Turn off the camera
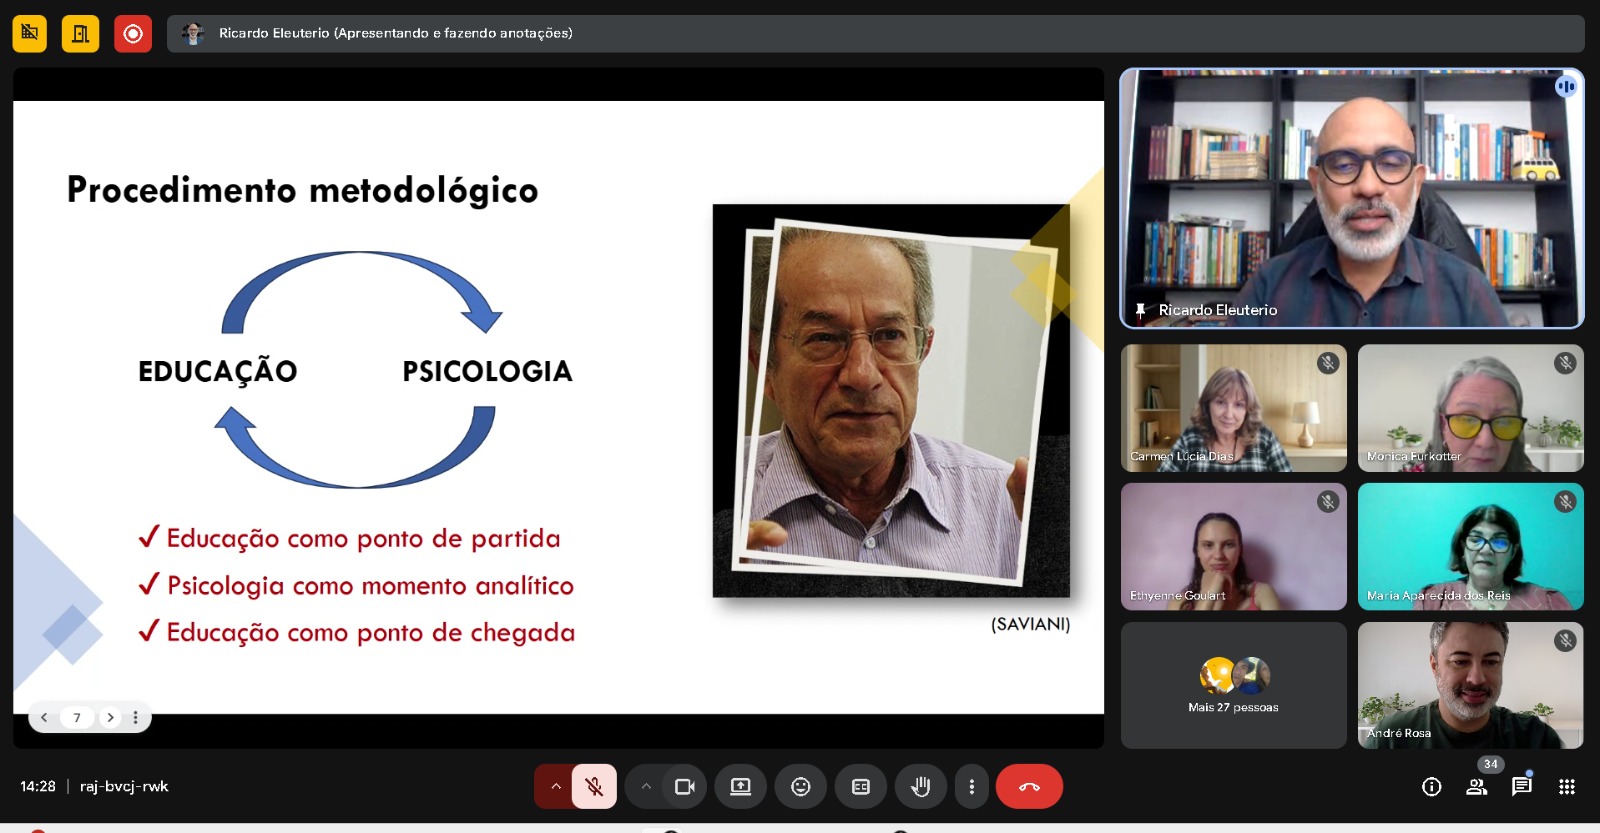 (x=684, y=787)
